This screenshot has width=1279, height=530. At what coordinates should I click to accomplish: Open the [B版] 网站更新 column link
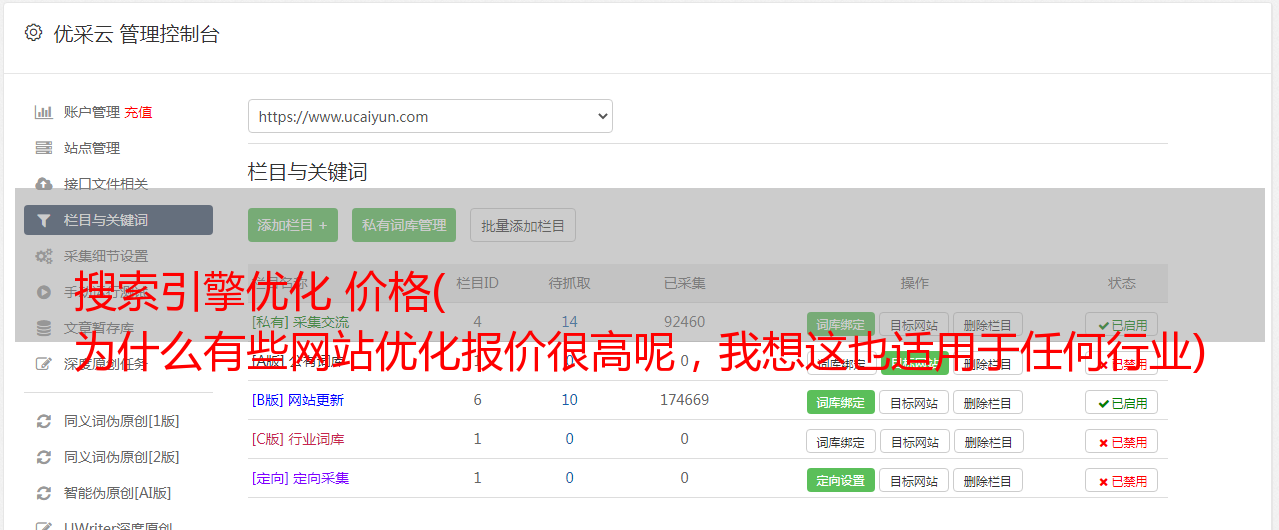[298, 400]
